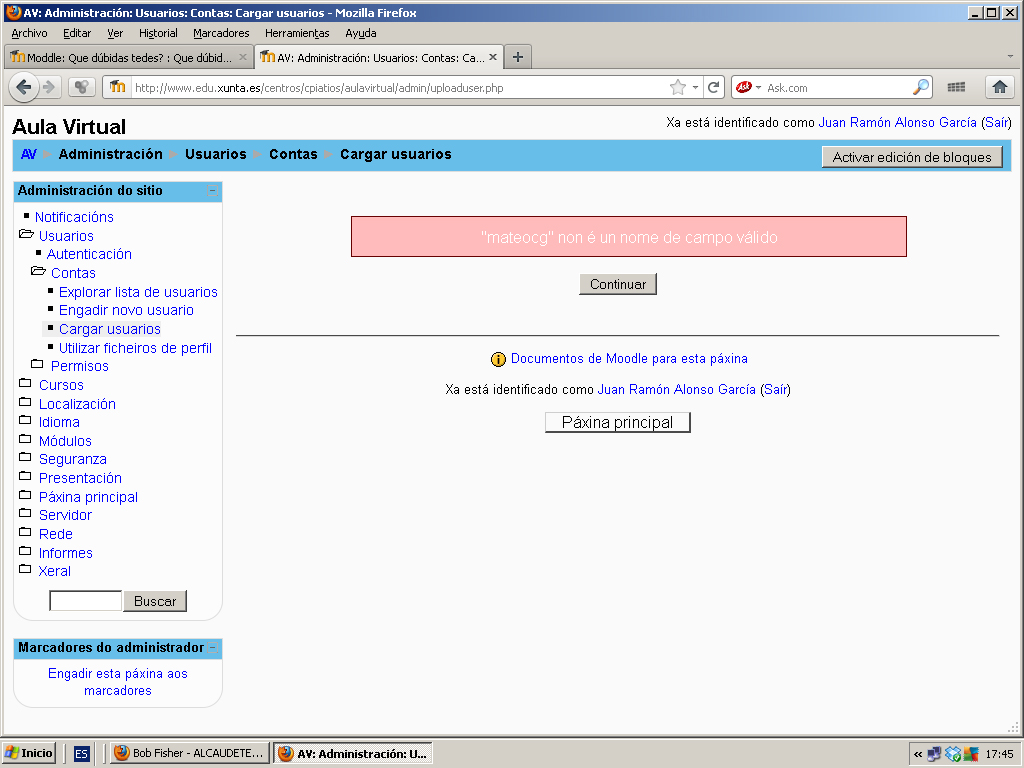
Task: Open the Herramientas menu
Action: (297, 33)
